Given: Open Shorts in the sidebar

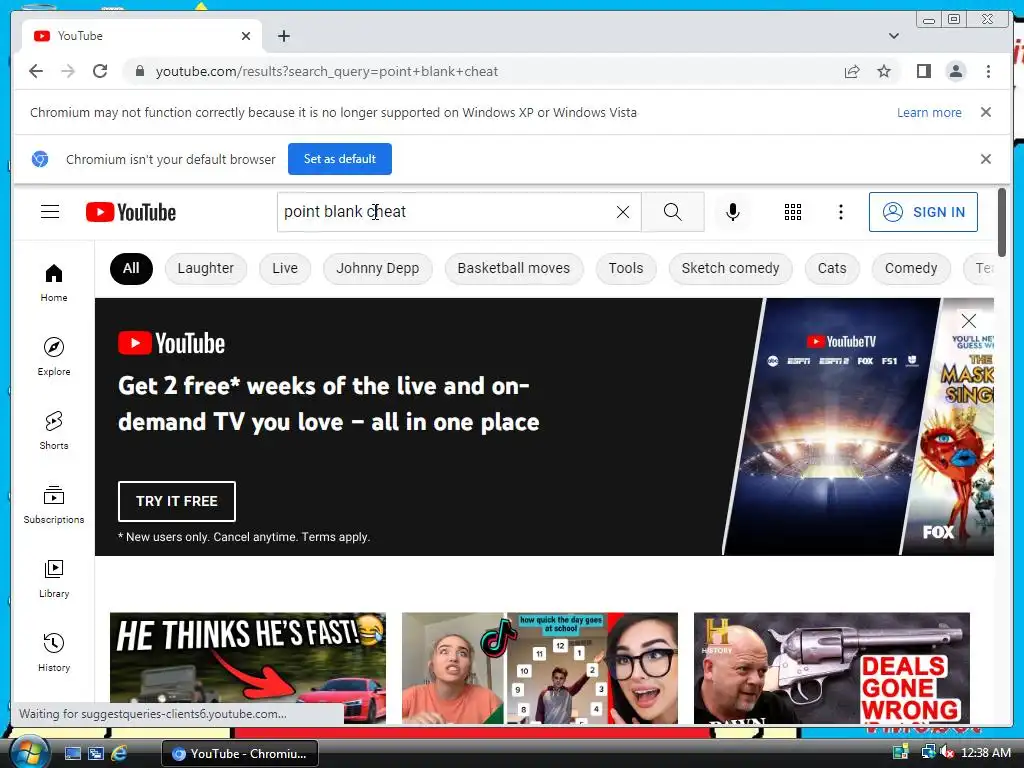Looking at the screenshot, I should (x=54, y=430).
